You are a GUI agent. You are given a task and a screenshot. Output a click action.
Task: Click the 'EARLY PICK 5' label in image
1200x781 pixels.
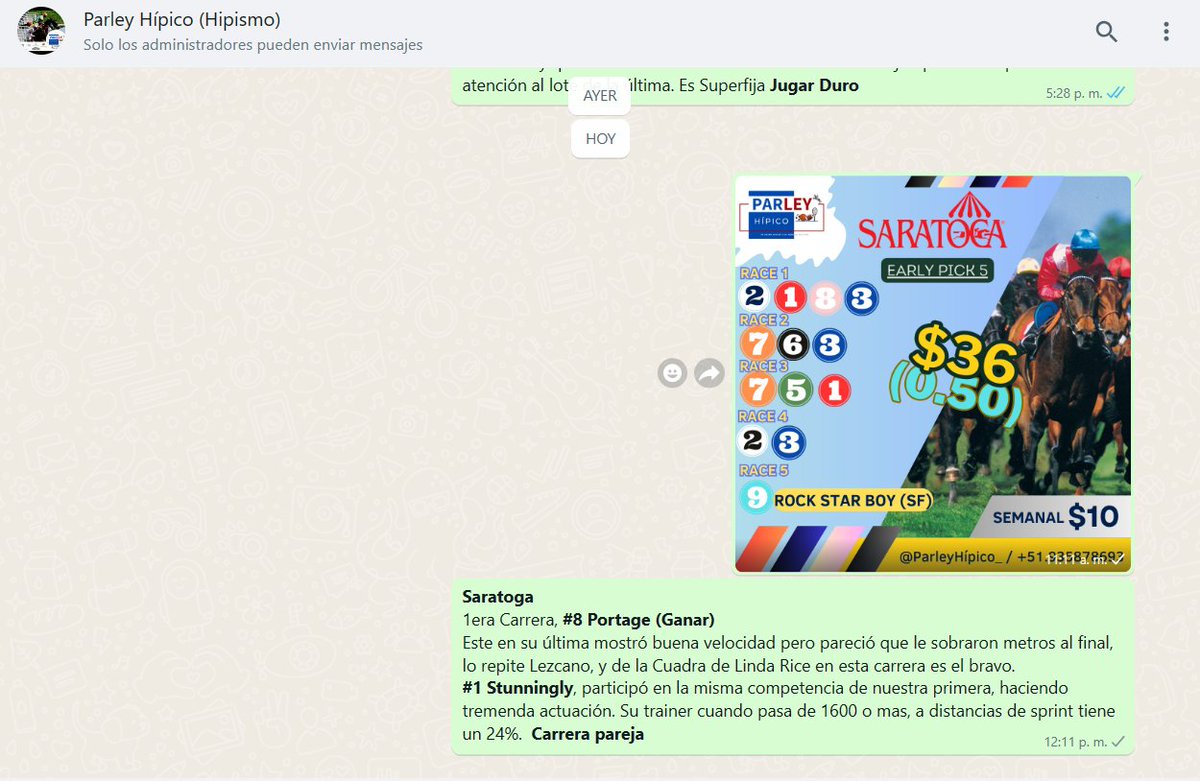click(x=937, y=270)
